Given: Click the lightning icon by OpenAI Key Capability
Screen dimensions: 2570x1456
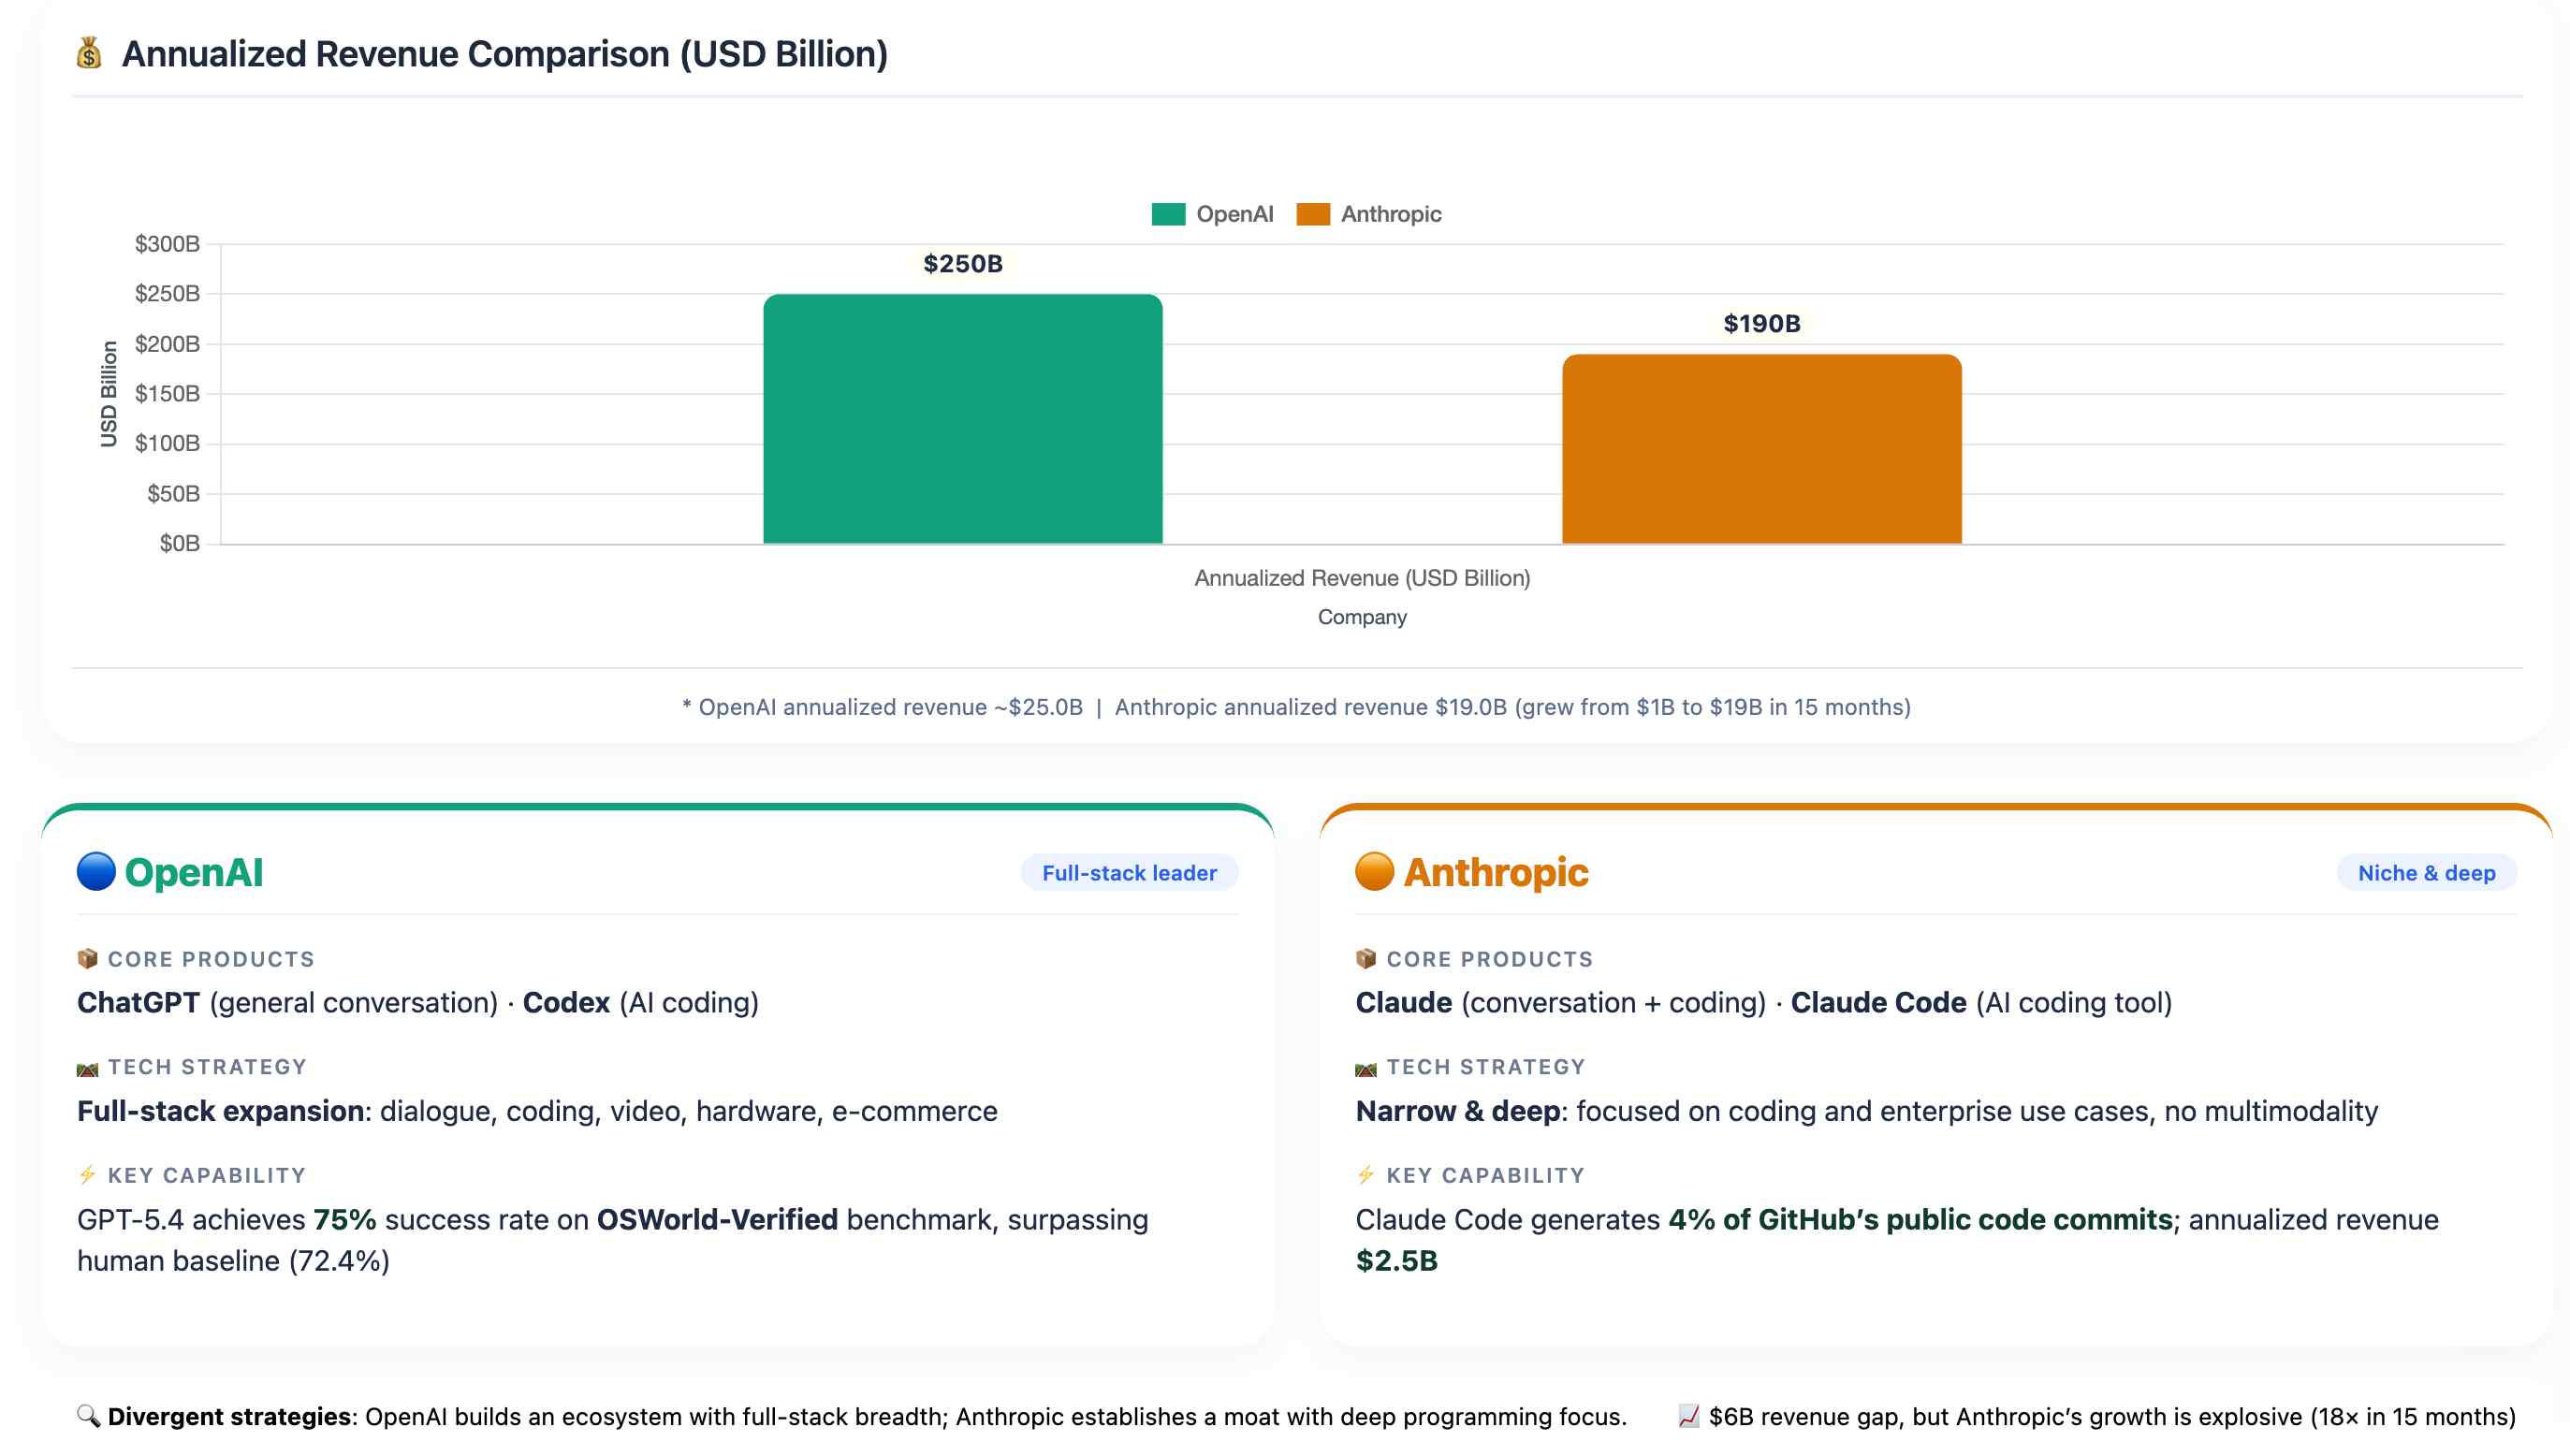Looking at the screenshot, I should click(87, 1174).
